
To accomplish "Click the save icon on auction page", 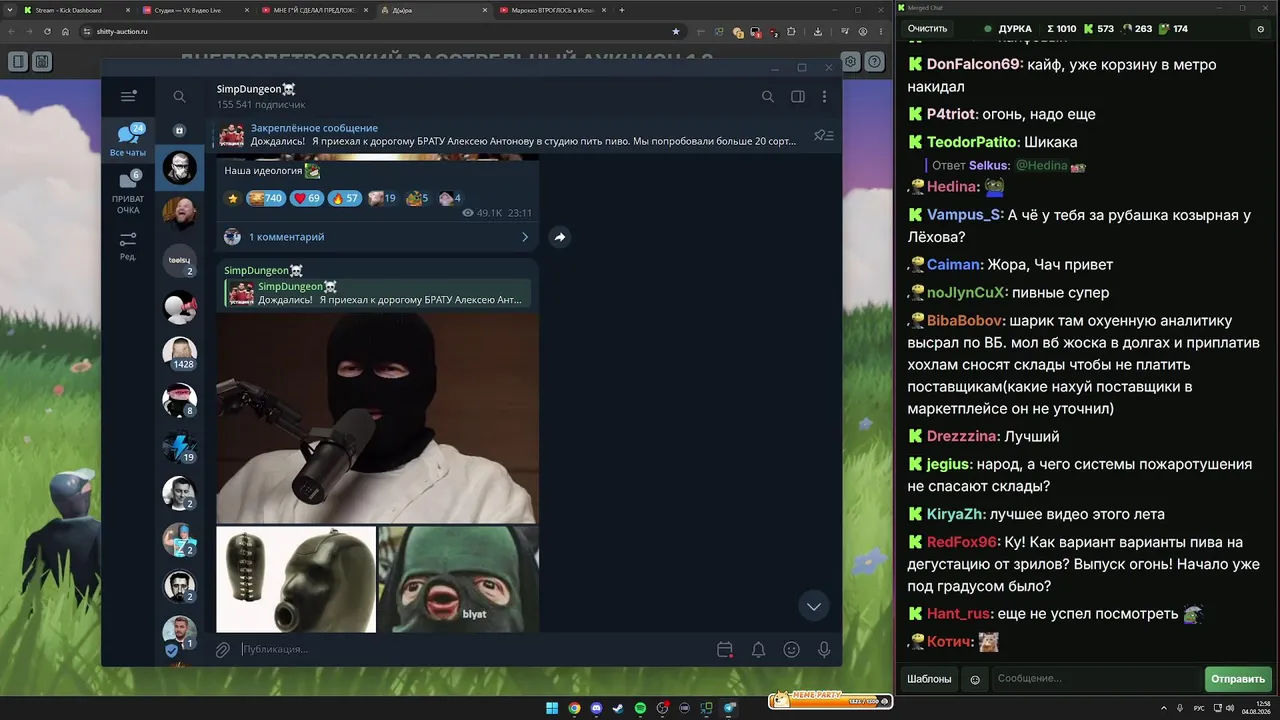I will (x=42, y=62).
